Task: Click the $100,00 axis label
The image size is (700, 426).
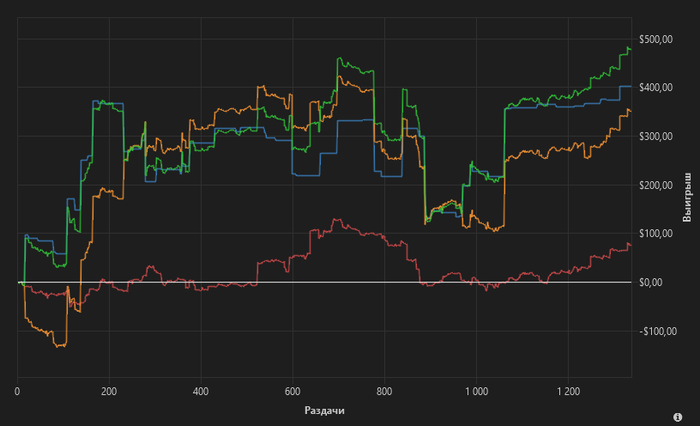Action: (656, 234)
